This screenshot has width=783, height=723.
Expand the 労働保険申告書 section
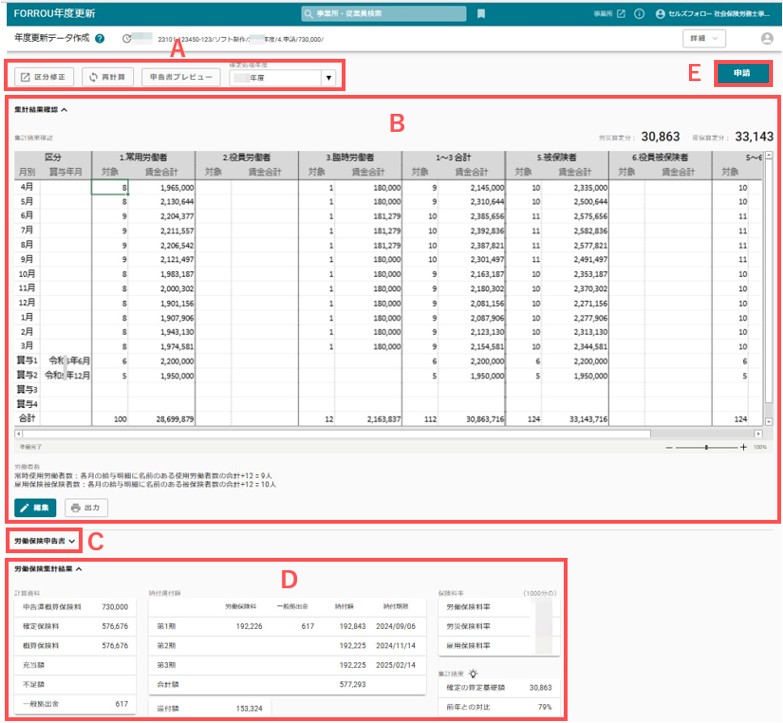coord(44,541)
